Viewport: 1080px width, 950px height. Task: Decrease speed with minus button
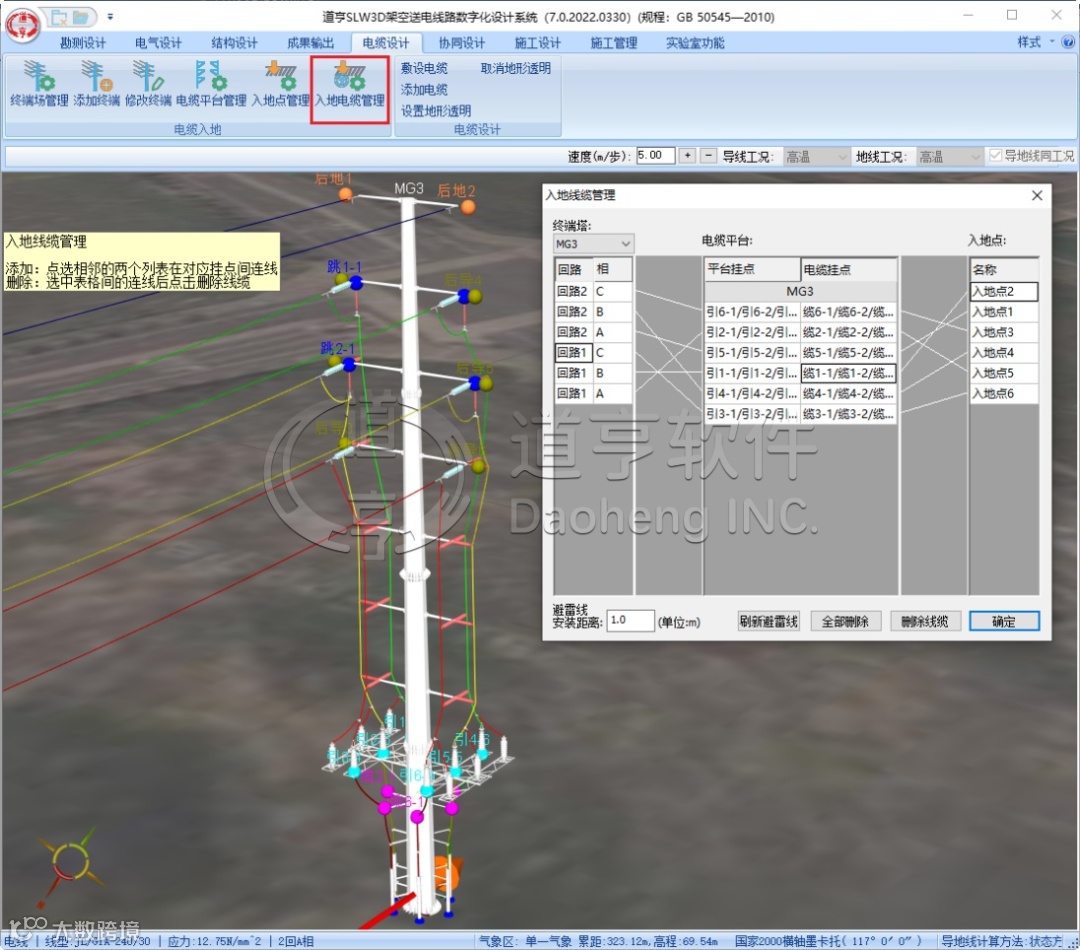[708, 156]
